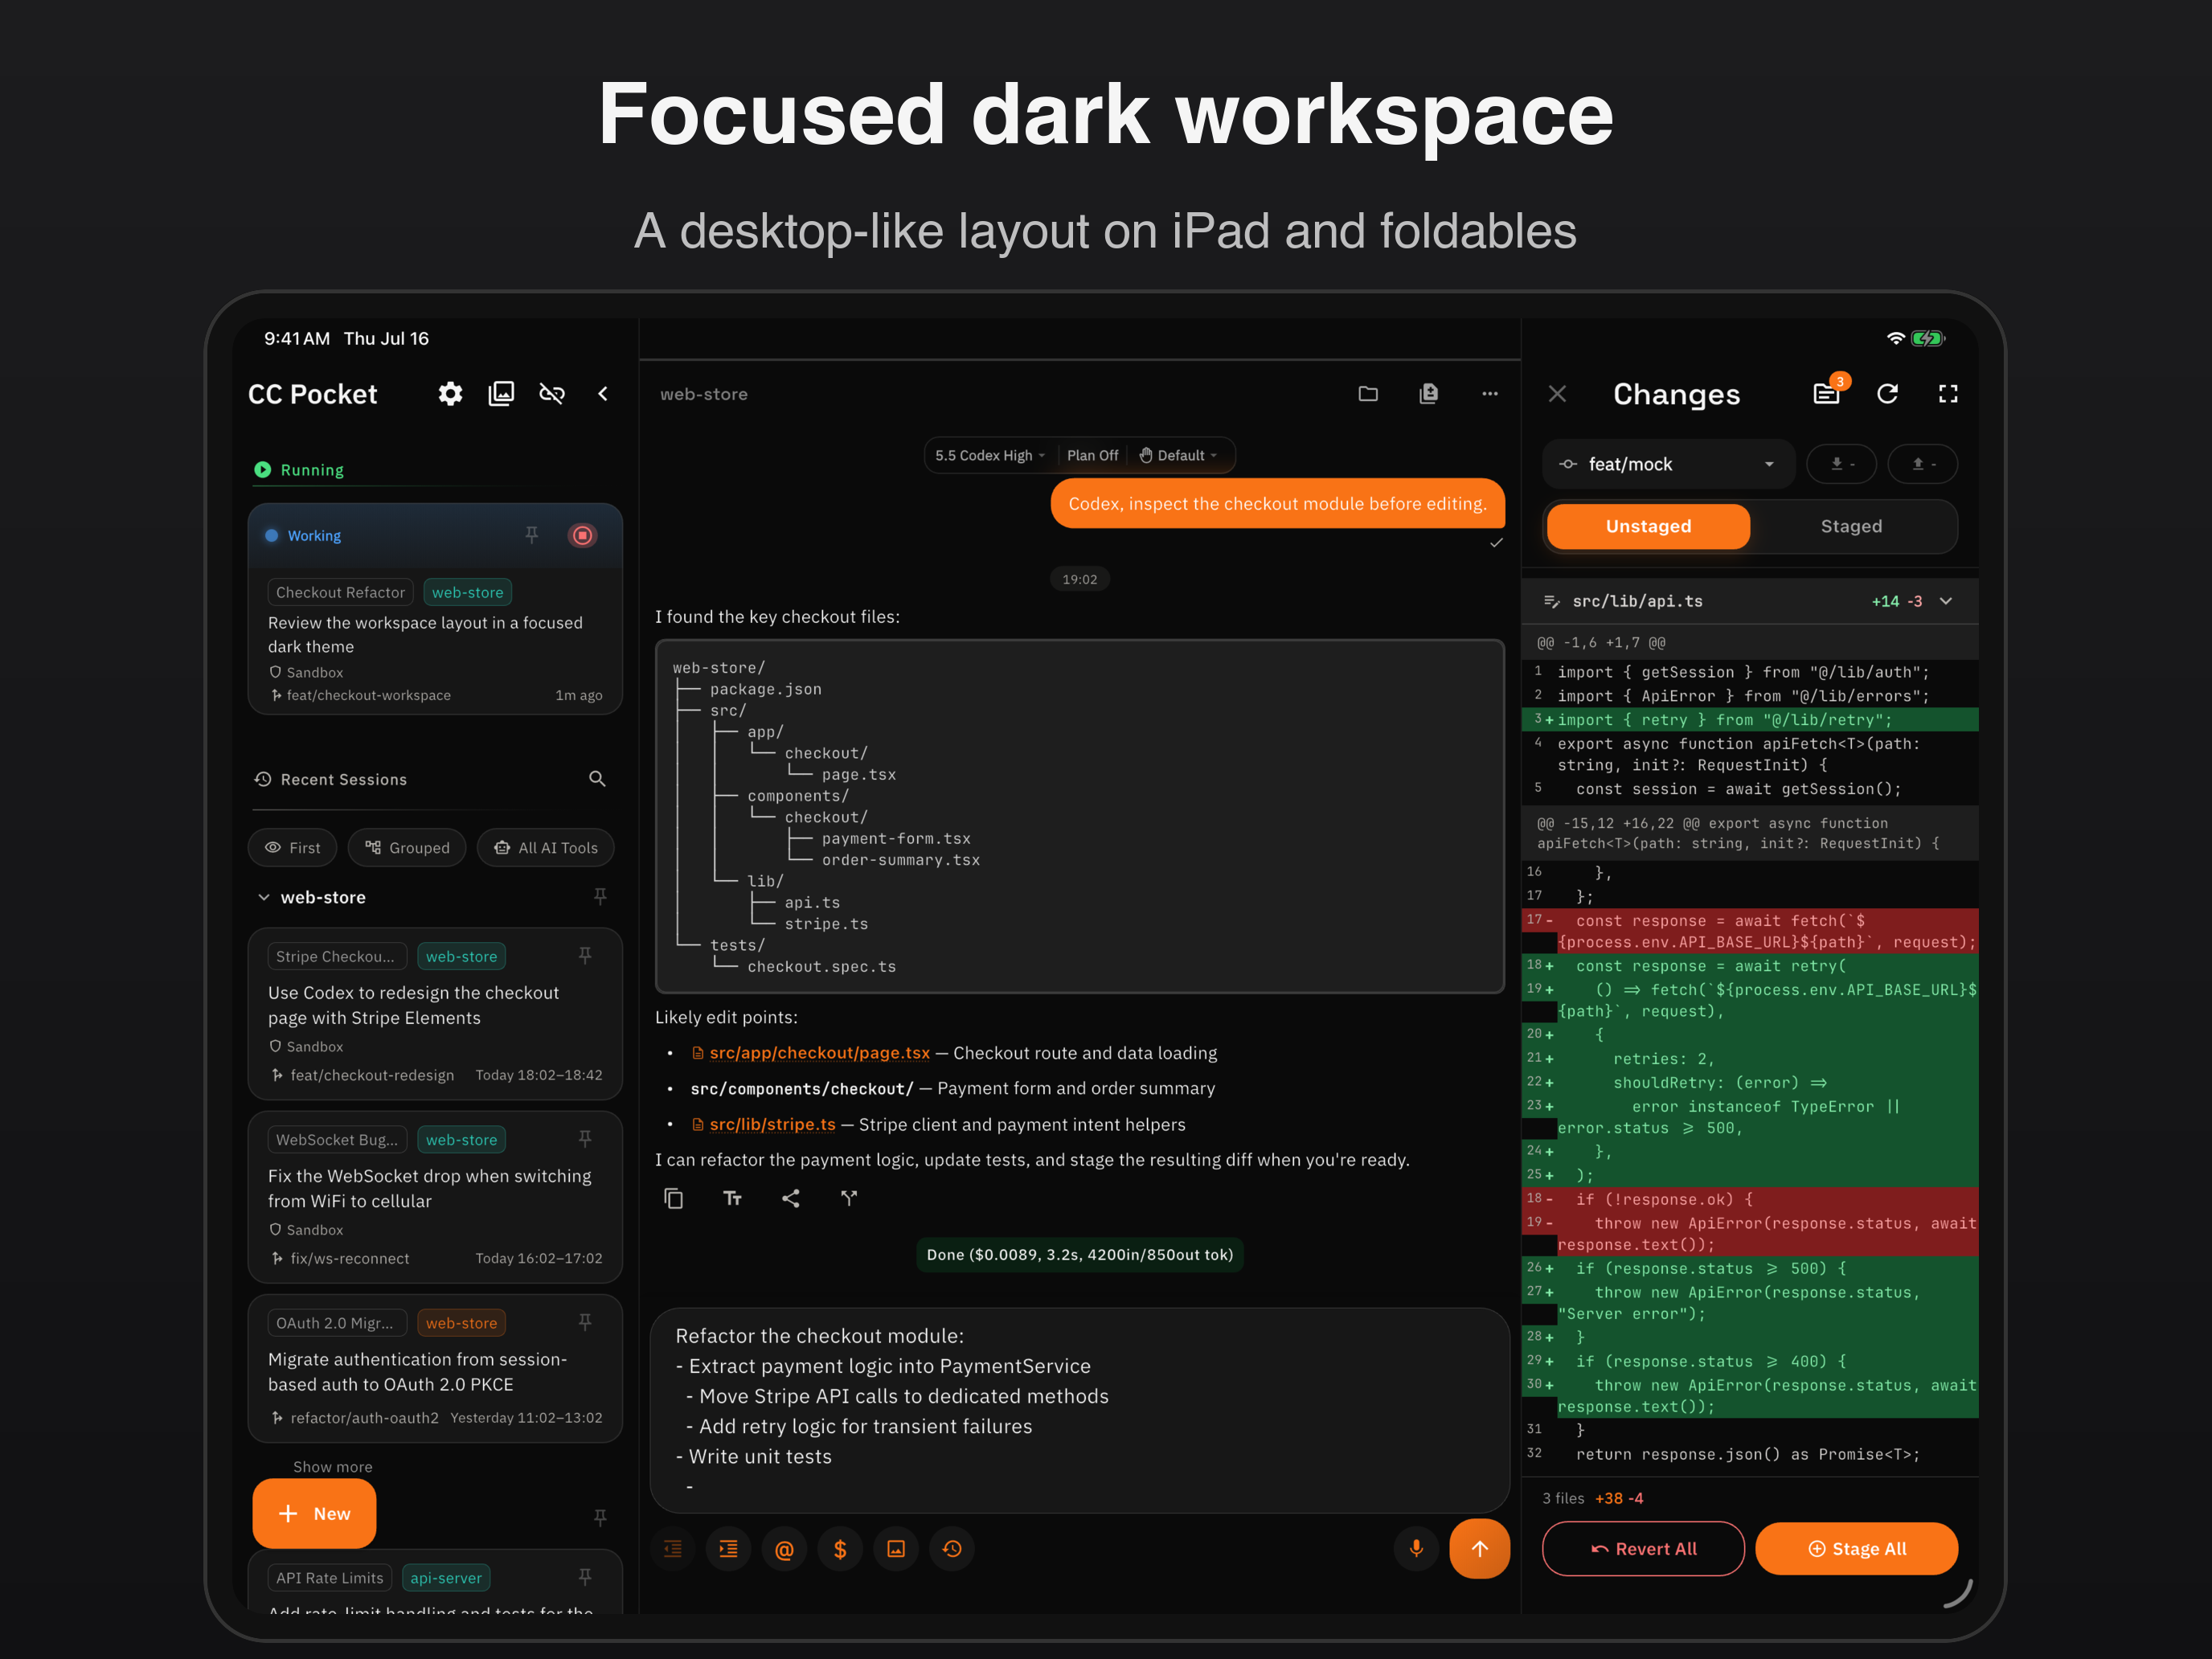Viewport: 2212px width, 1659px height.
Task: Send the message with arrow button
Action: 1480,1548
